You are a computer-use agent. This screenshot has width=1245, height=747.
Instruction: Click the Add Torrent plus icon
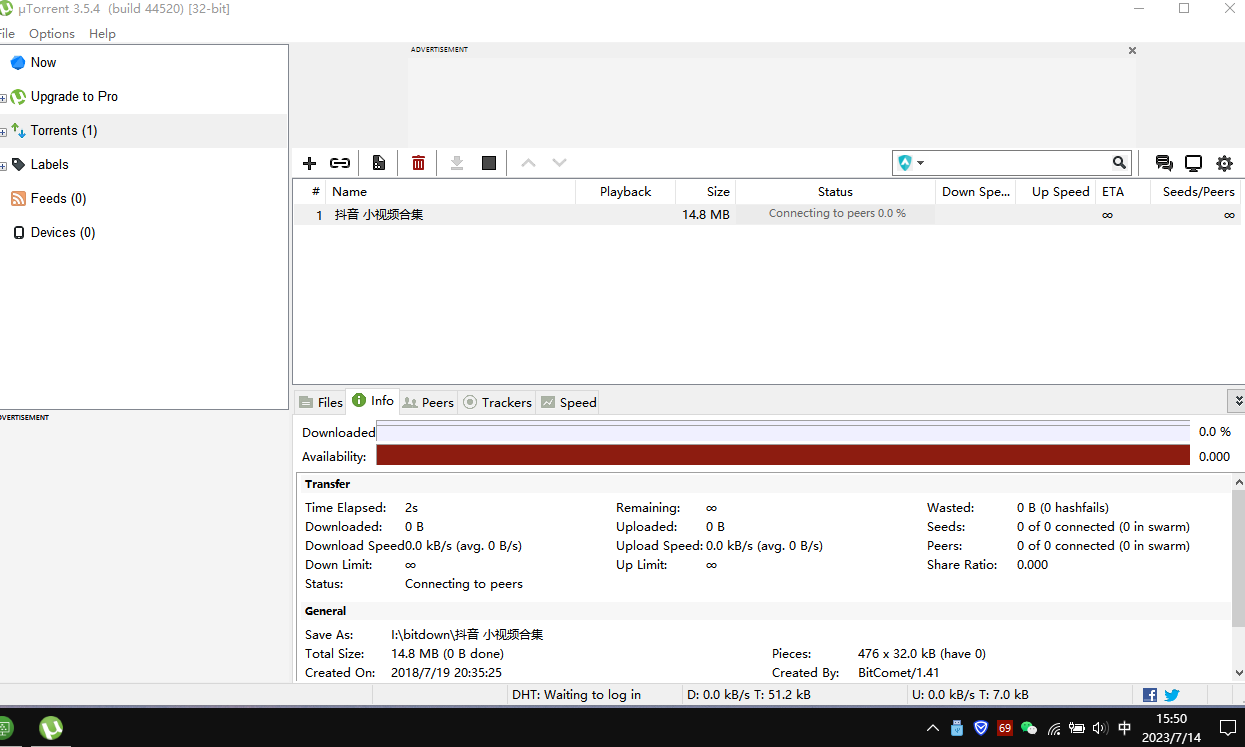pos(309,163)
